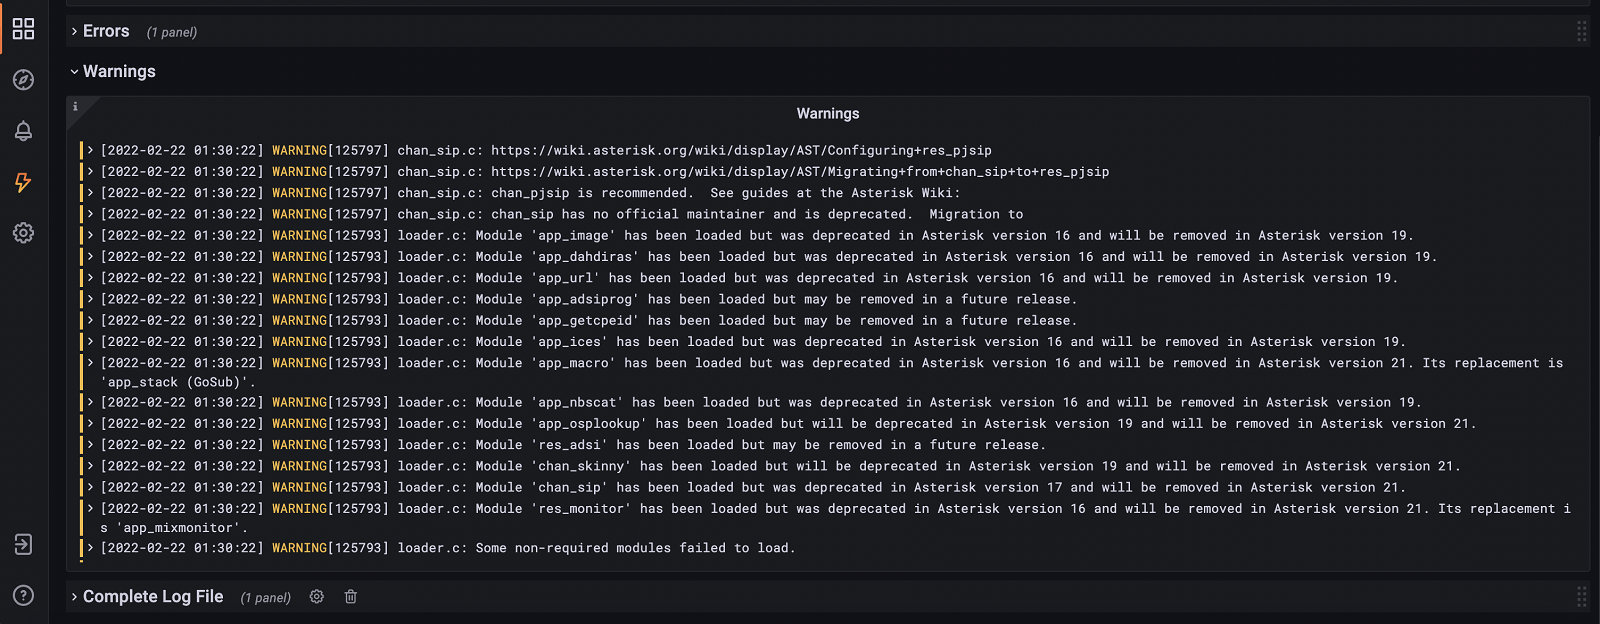Open the Explore compass icon
This screenshot has width=1600, height=624.
click(x=23, y=80)
